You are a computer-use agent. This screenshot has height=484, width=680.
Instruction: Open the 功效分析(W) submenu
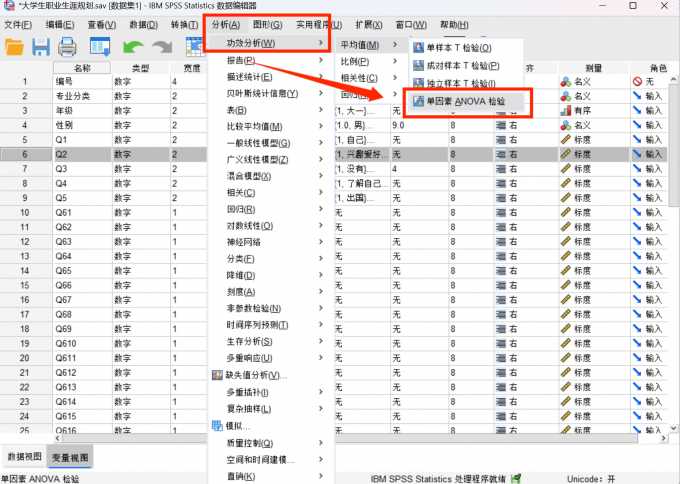(272, 43)
